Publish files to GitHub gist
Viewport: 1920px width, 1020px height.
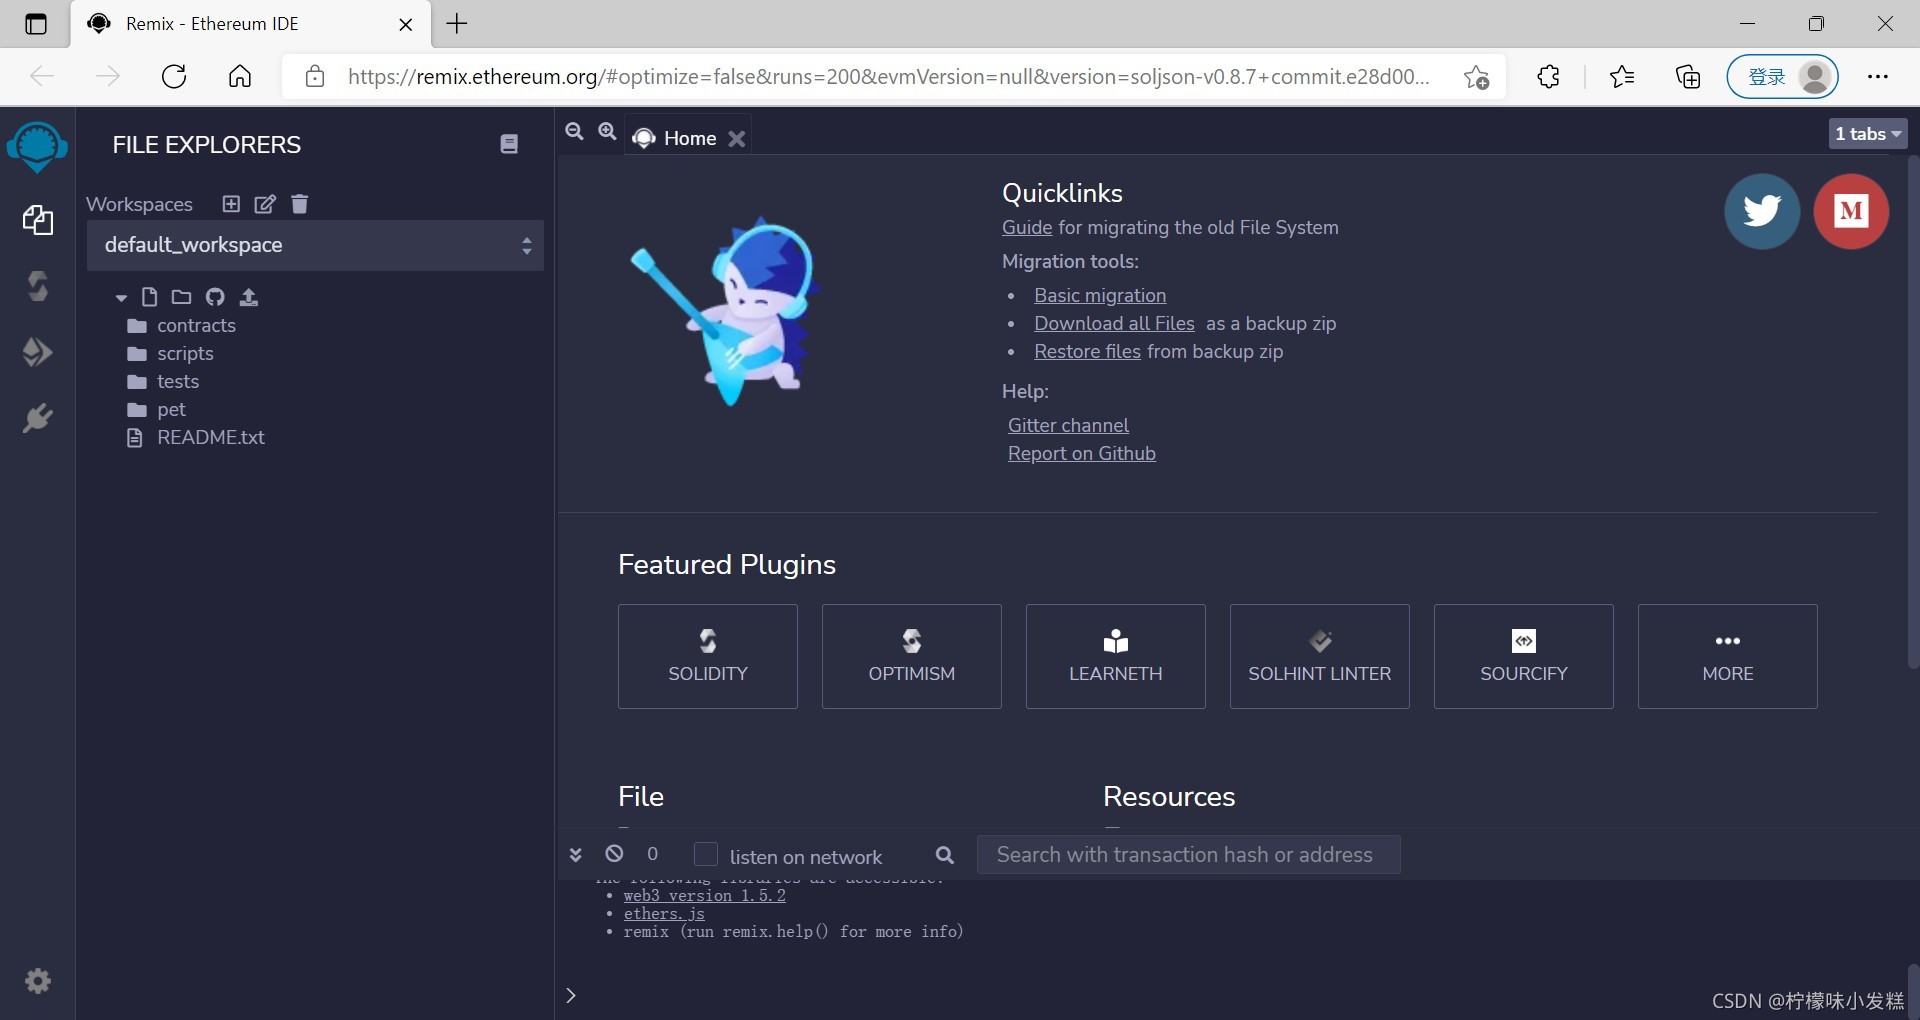(215, 297)
